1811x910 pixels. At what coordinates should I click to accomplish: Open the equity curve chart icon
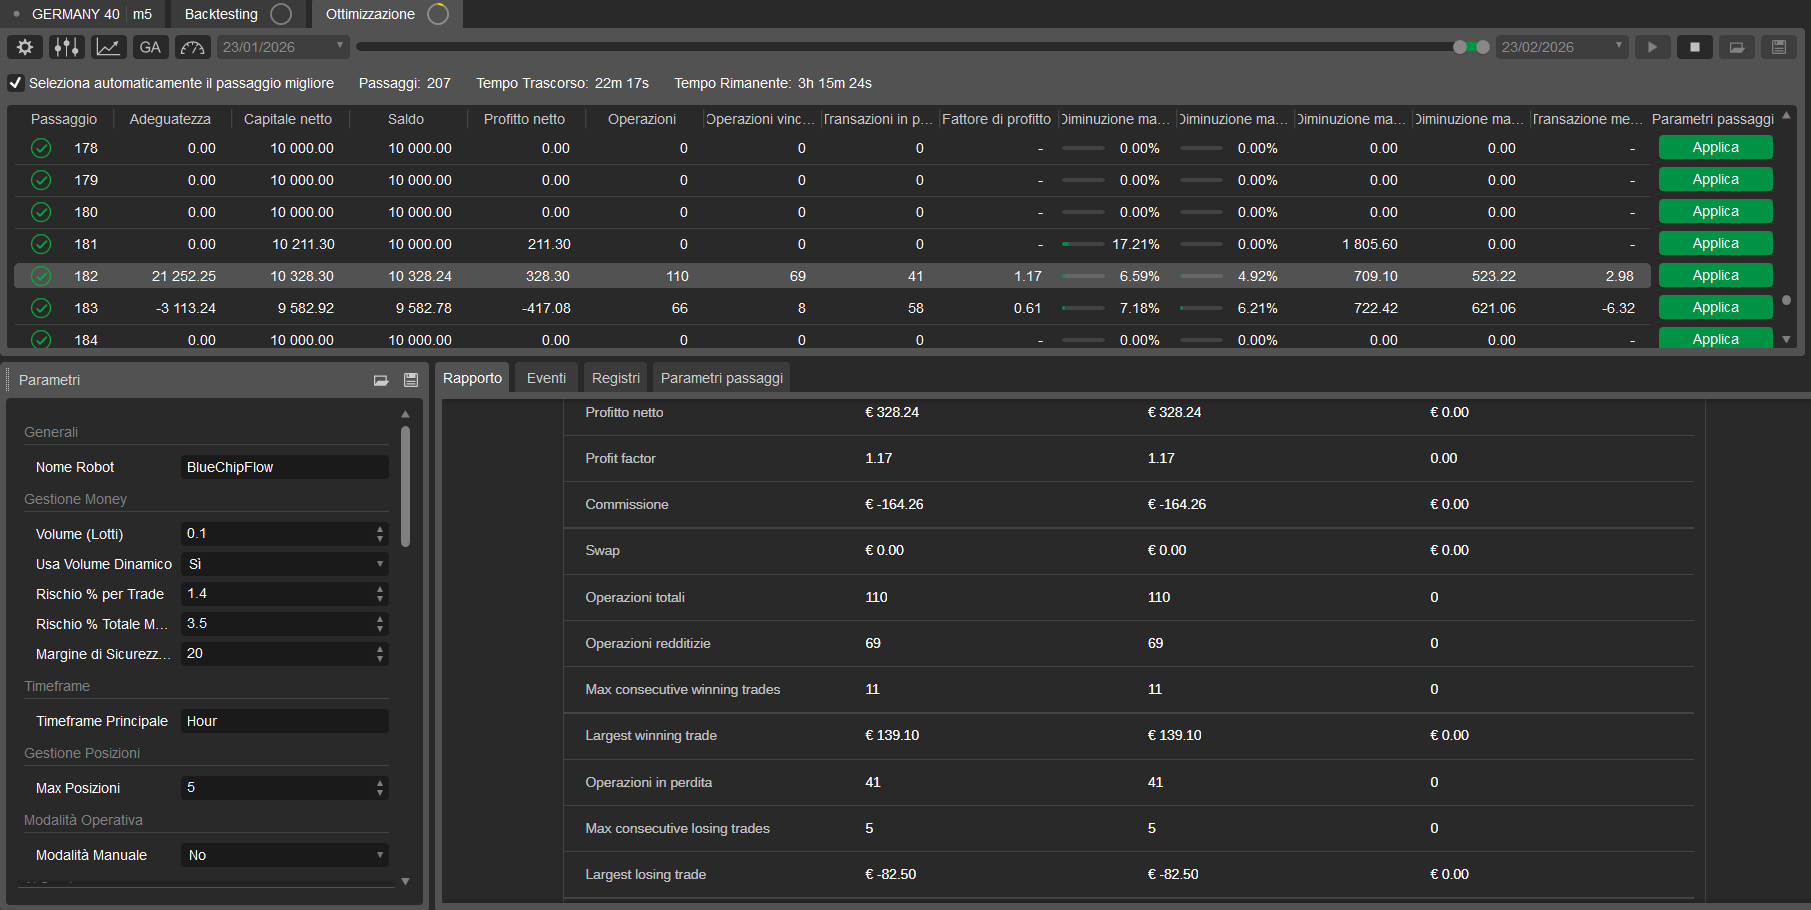pyautogui.click(x=108, y=47)
